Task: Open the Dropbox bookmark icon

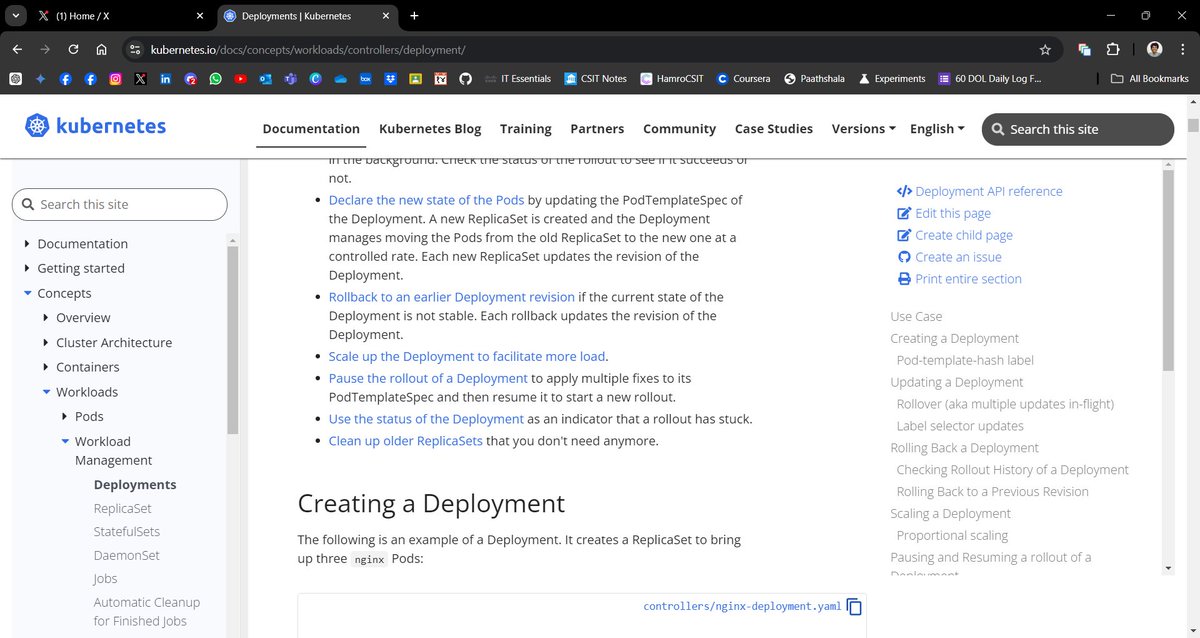Action: tap(390, 78)
